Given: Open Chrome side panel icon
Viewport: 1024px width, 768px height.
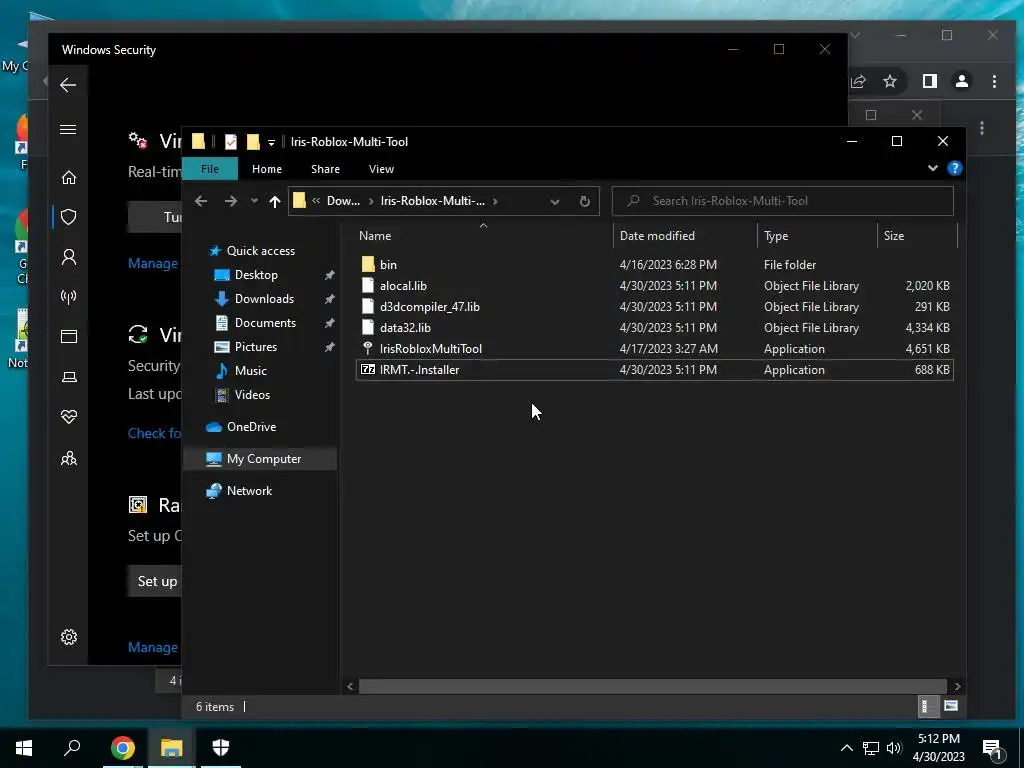Looking at the screenshot, I should [x=929, y=81].
